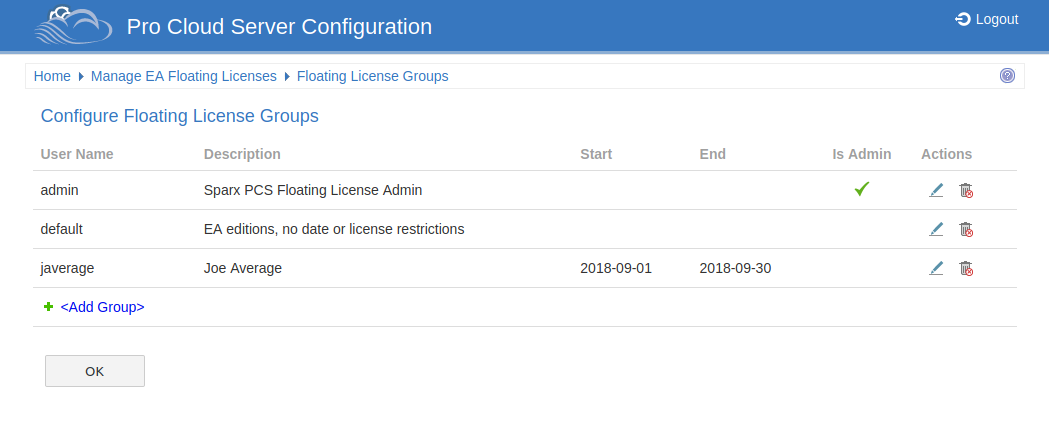Image resolution: width=1049 pixels, height=446 pixels.
Task: Click the Logout arrow icon
Action: 963,19
